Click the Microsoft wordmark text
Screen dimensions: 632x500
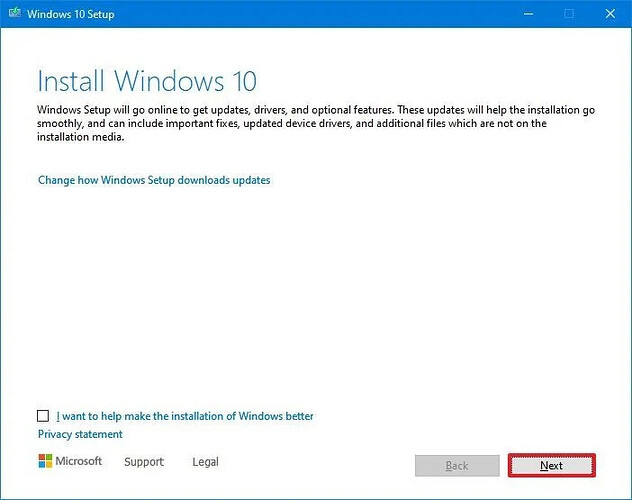click(79, 461)
